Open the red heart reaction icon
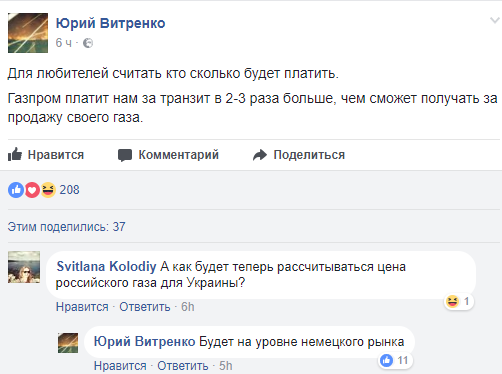Image resolution: width=502 pixels, height=374 pixels. (32, 190)
